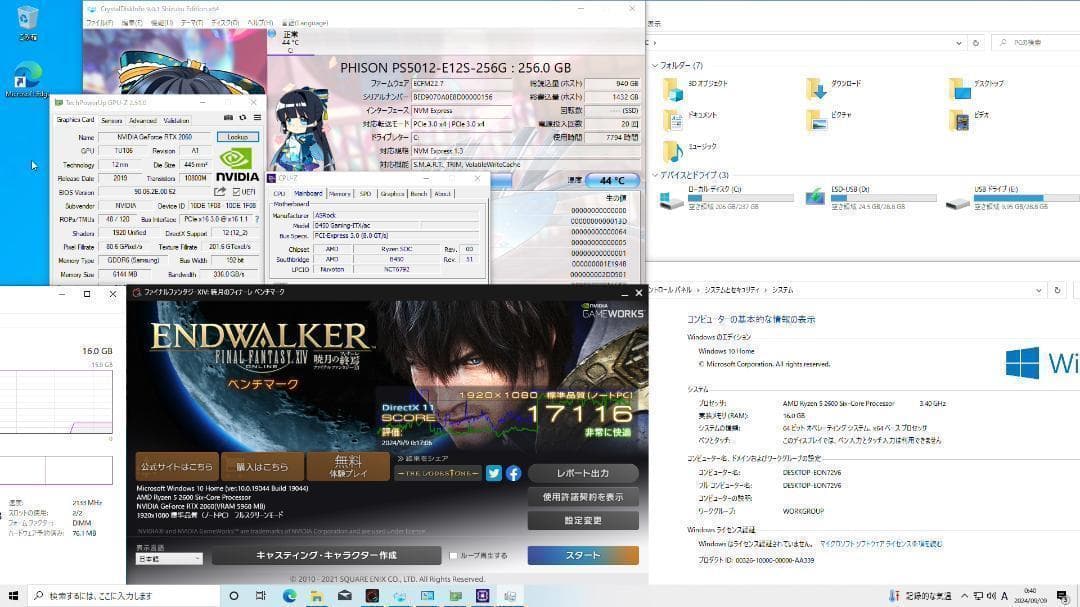This screenshot has width=1080, height=607.
Task: Open the 表示言語 language dropdown in the benchmark
Action: click(x=168, y=558)
